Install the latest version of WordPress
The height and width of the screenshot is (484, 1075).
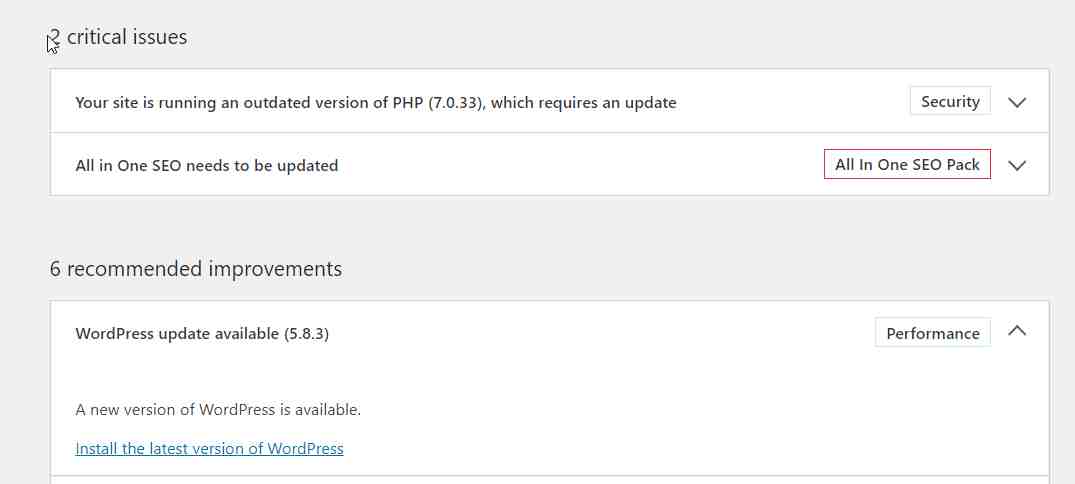click(x=209, y=449)
